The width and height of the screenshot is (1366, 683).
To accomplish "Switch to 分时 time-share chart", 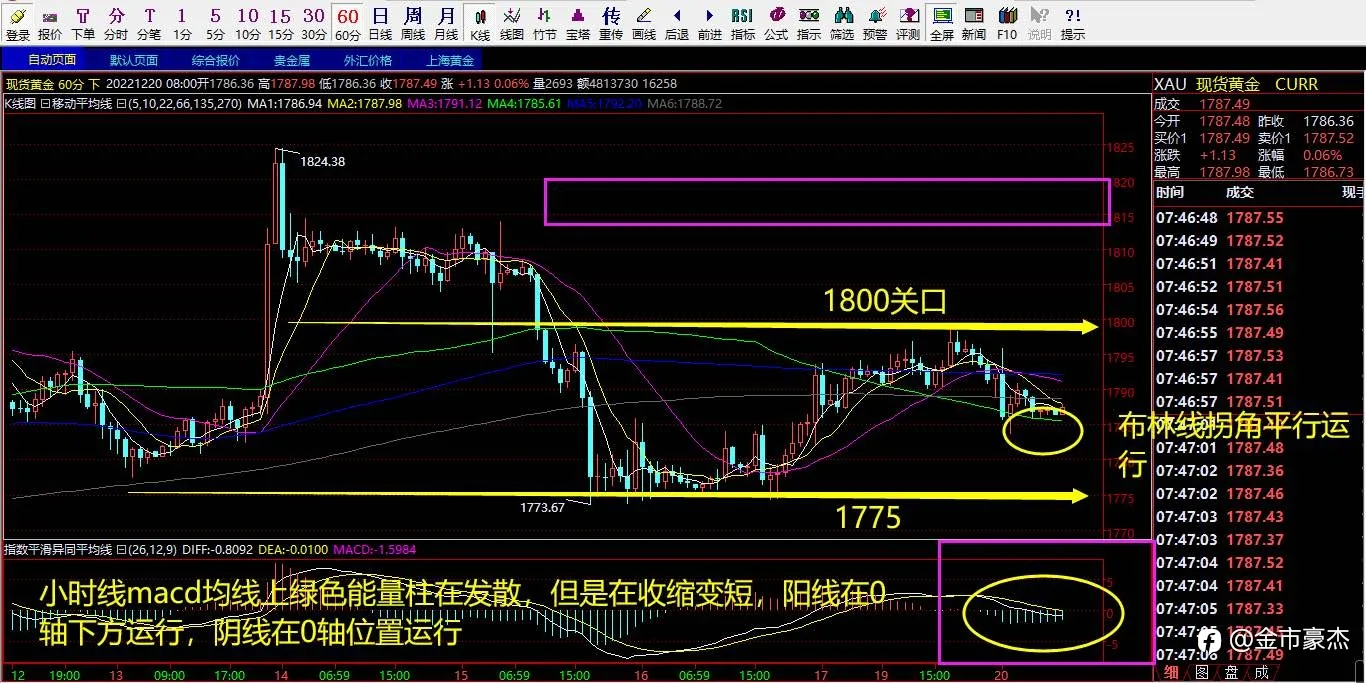I will point(116,23).
